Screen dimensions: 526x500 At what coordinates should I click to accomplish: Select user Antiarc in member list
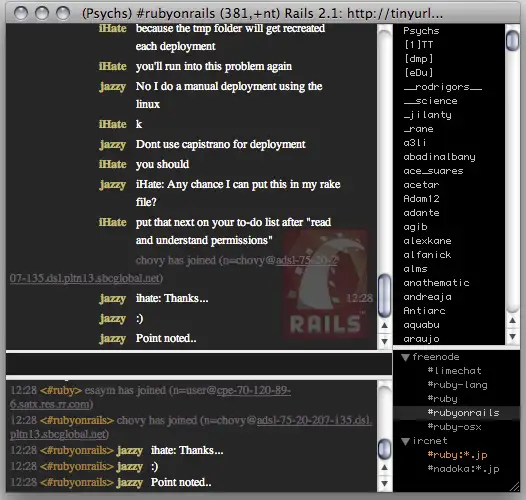coord(424,311)
